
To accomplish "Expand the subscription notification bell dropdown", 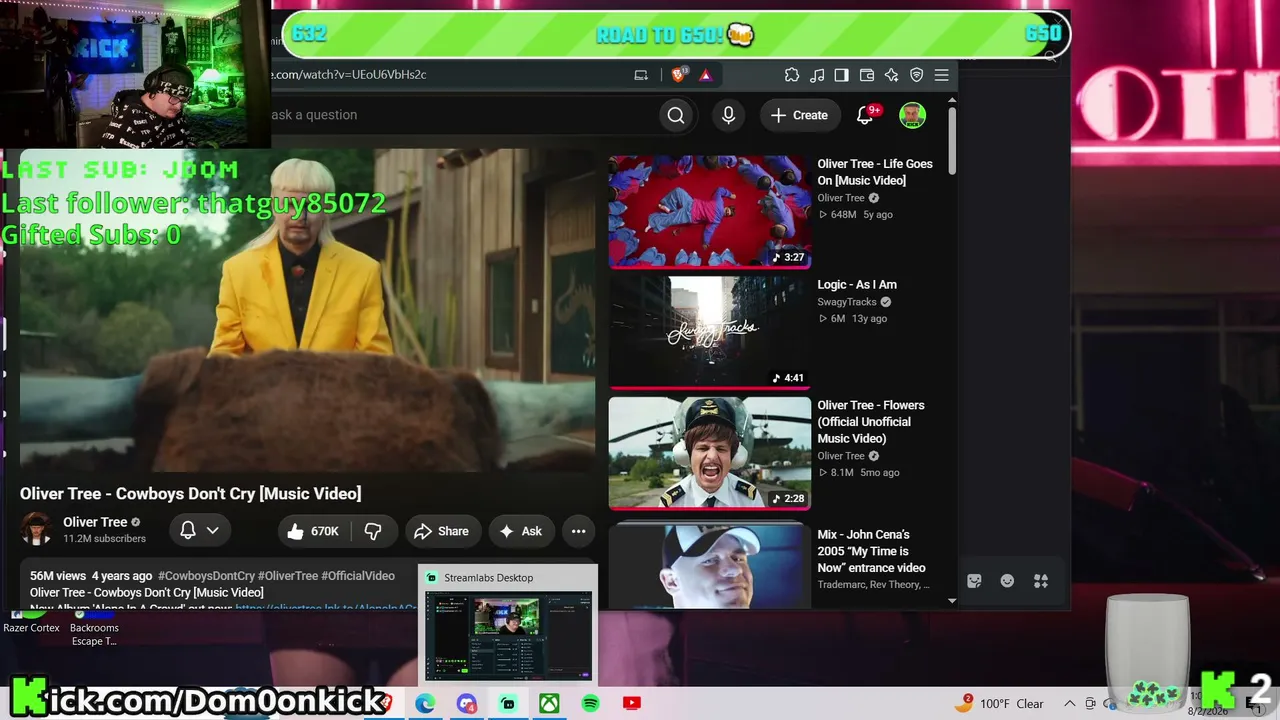I will pos(199,531).
